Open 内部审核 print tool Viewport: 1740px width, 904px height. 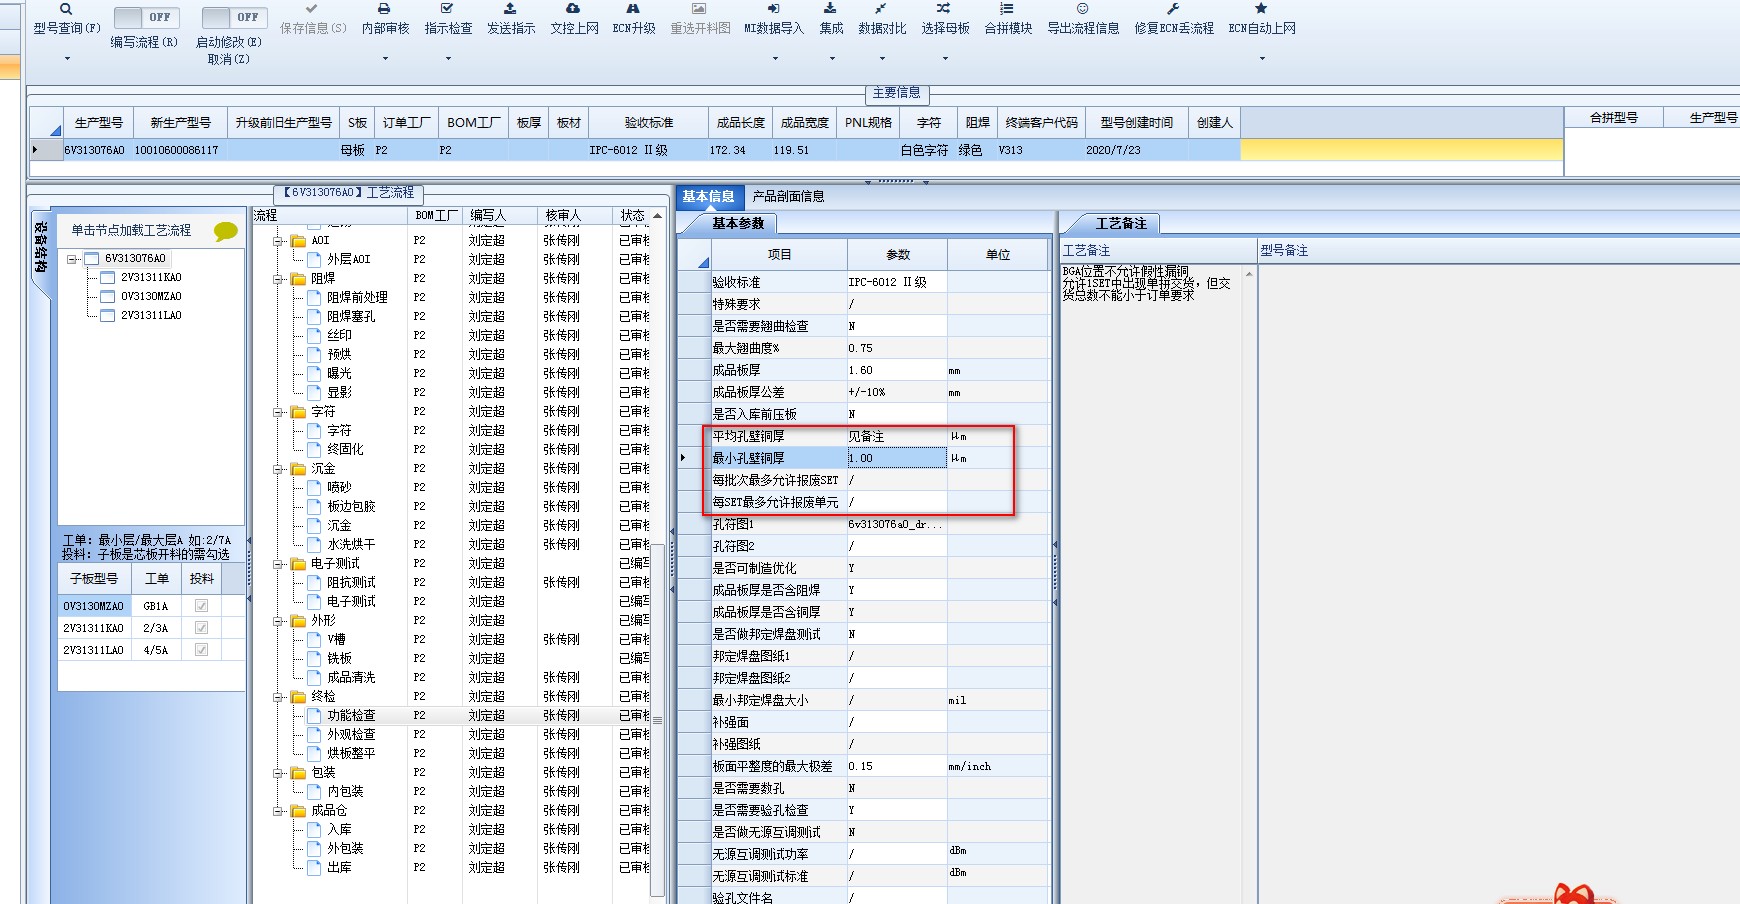[x=385, y=9]
